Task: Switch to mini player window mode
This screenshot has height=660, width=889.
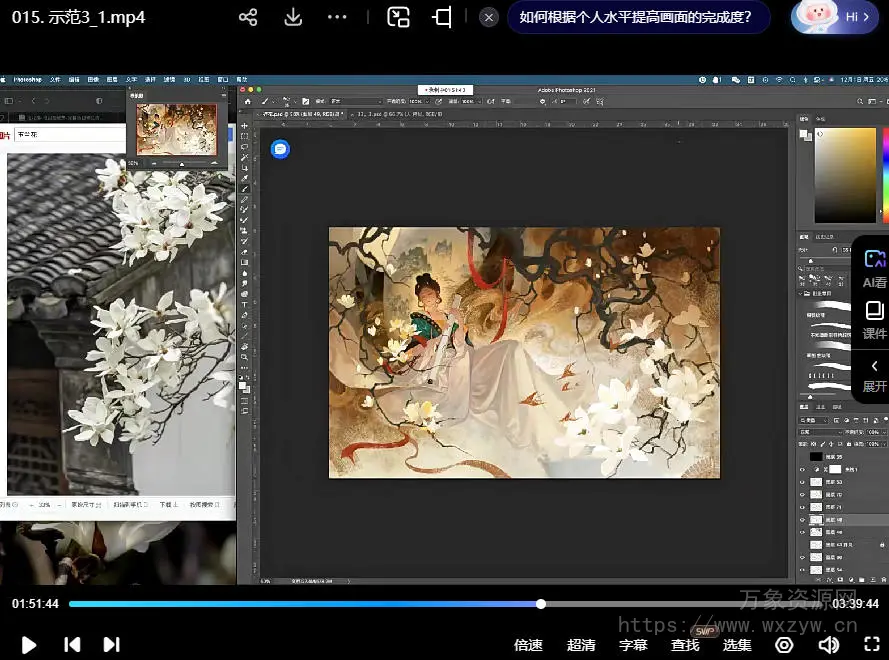Action: [399, 18]
